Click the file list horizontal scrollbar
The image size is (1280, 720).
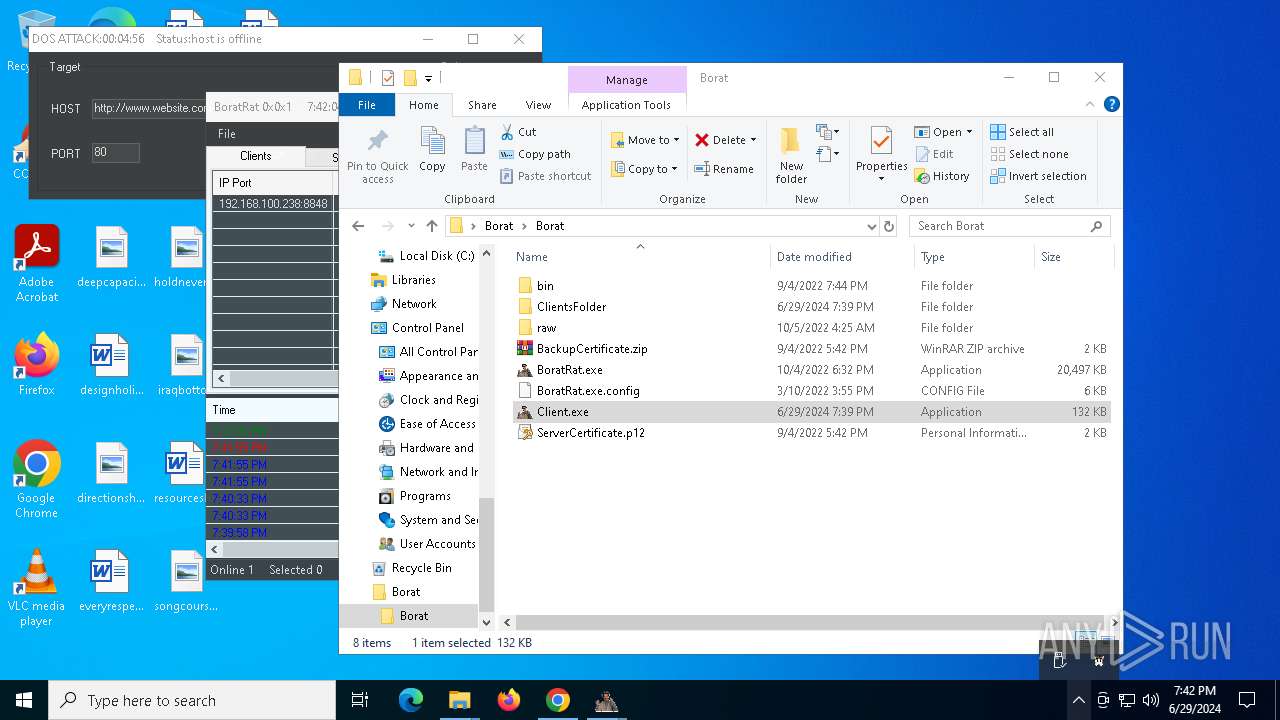point(810,623)
